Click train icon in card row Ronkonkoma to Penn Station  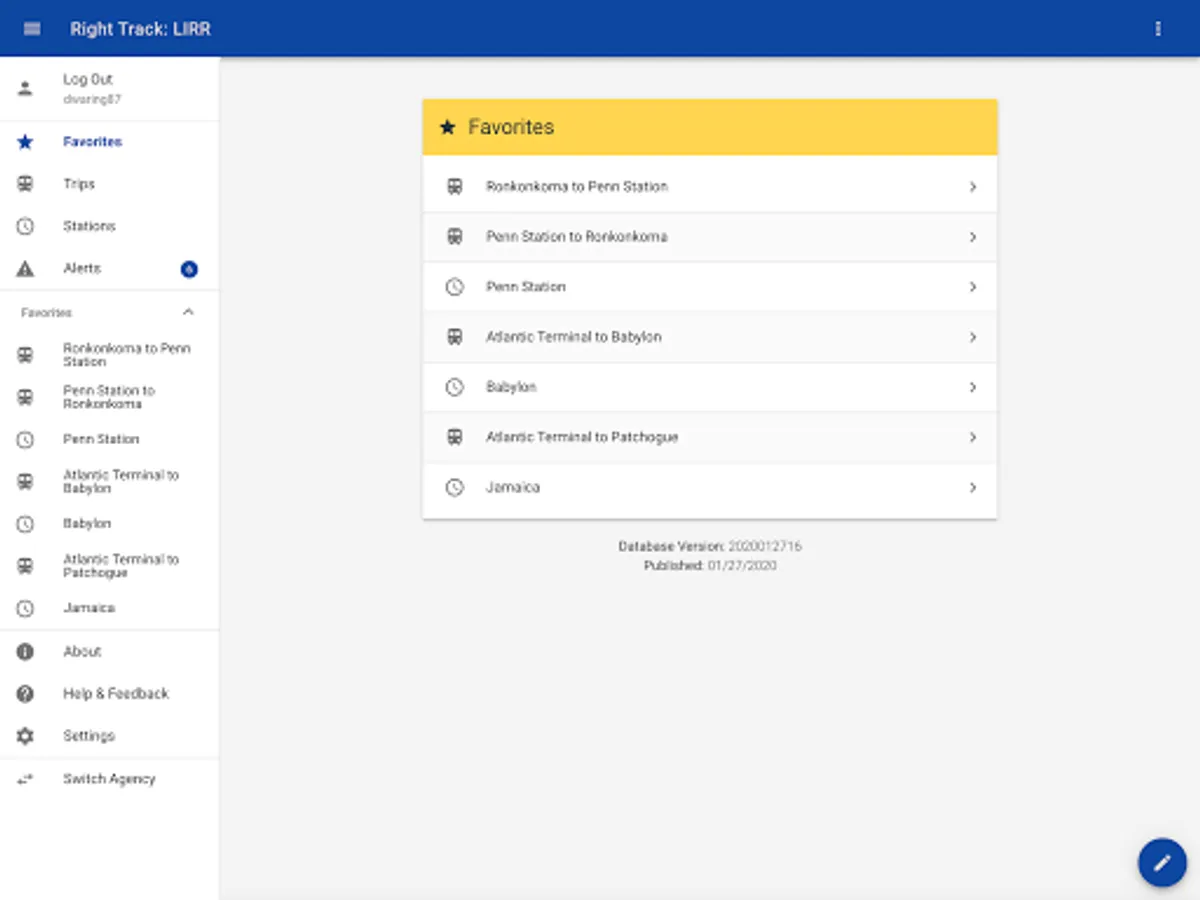pyautogui.click(x=454, y=187)
